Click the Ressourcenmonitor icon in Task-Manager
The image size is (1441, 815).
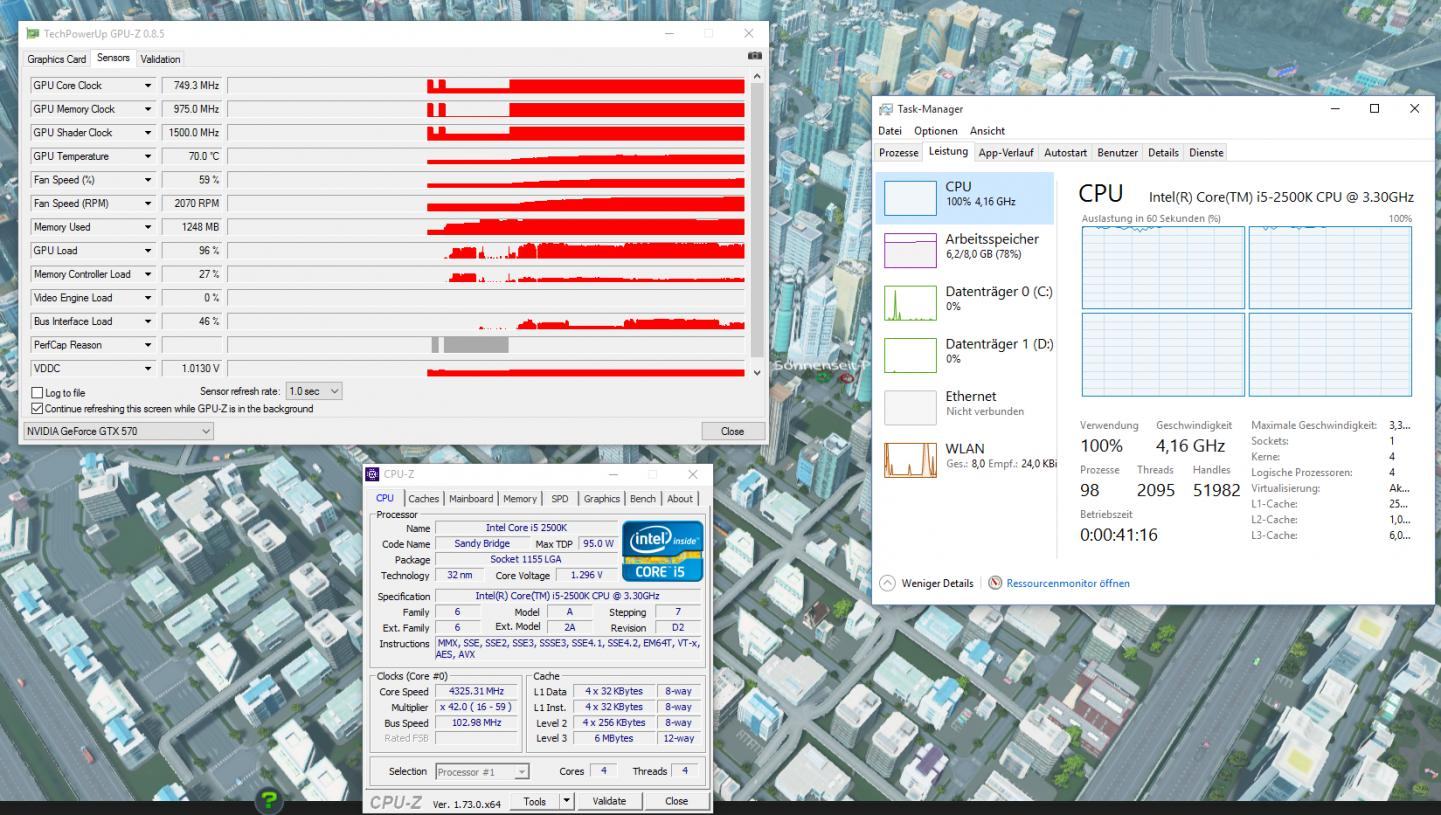(995, 583)
